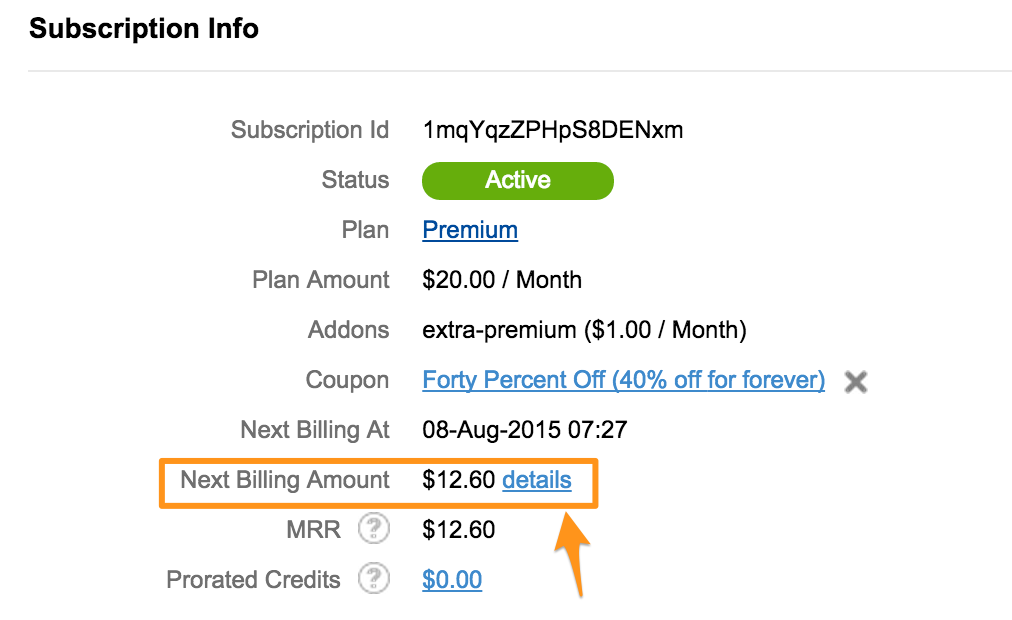The height and width of the screenshot is (620, 1012).
Task: Click the $20.00 / Month plan amount
Action: tap(502, 280)
